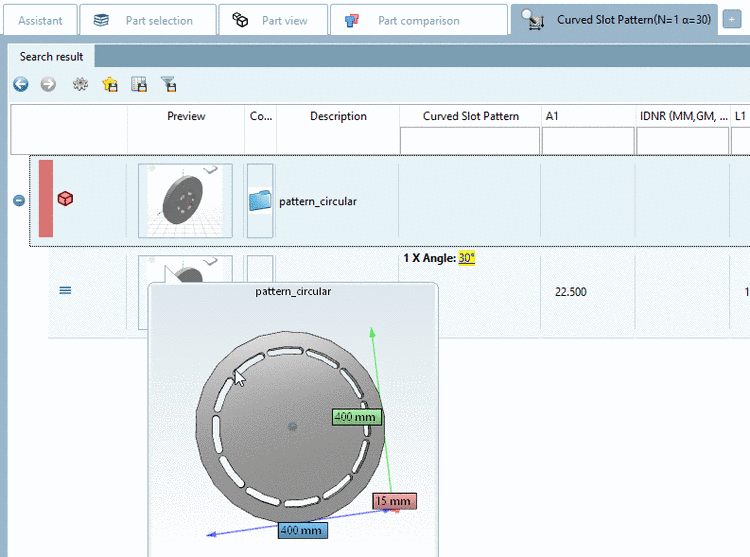Click the IDNR column filter field
Viewport: 750px width, 557px height.
pos(682,141)
